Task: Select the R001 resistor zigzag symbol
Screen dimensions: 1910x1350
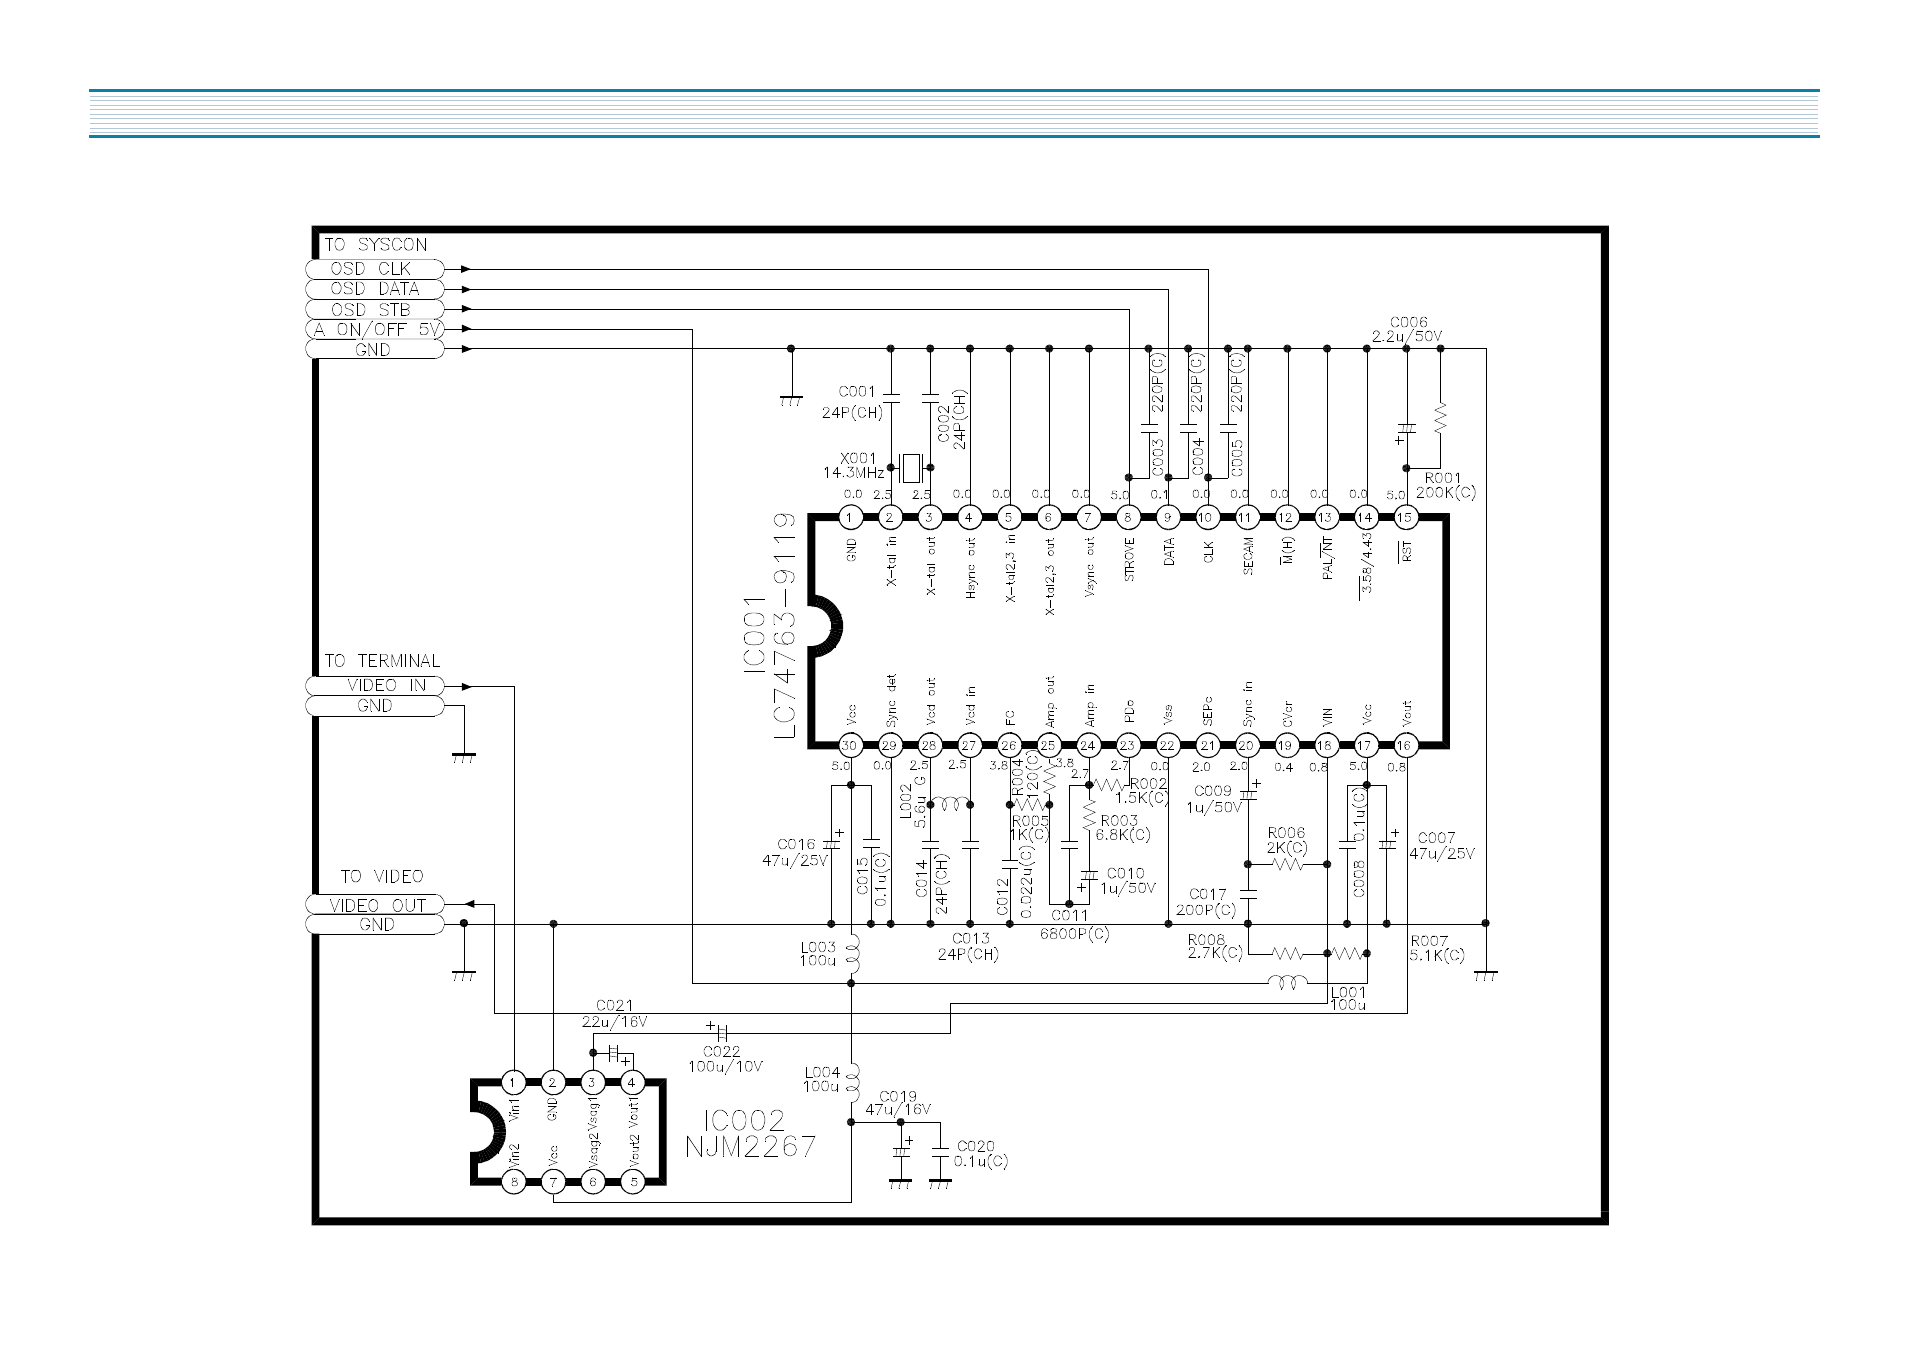Action: coord(1440,418)
